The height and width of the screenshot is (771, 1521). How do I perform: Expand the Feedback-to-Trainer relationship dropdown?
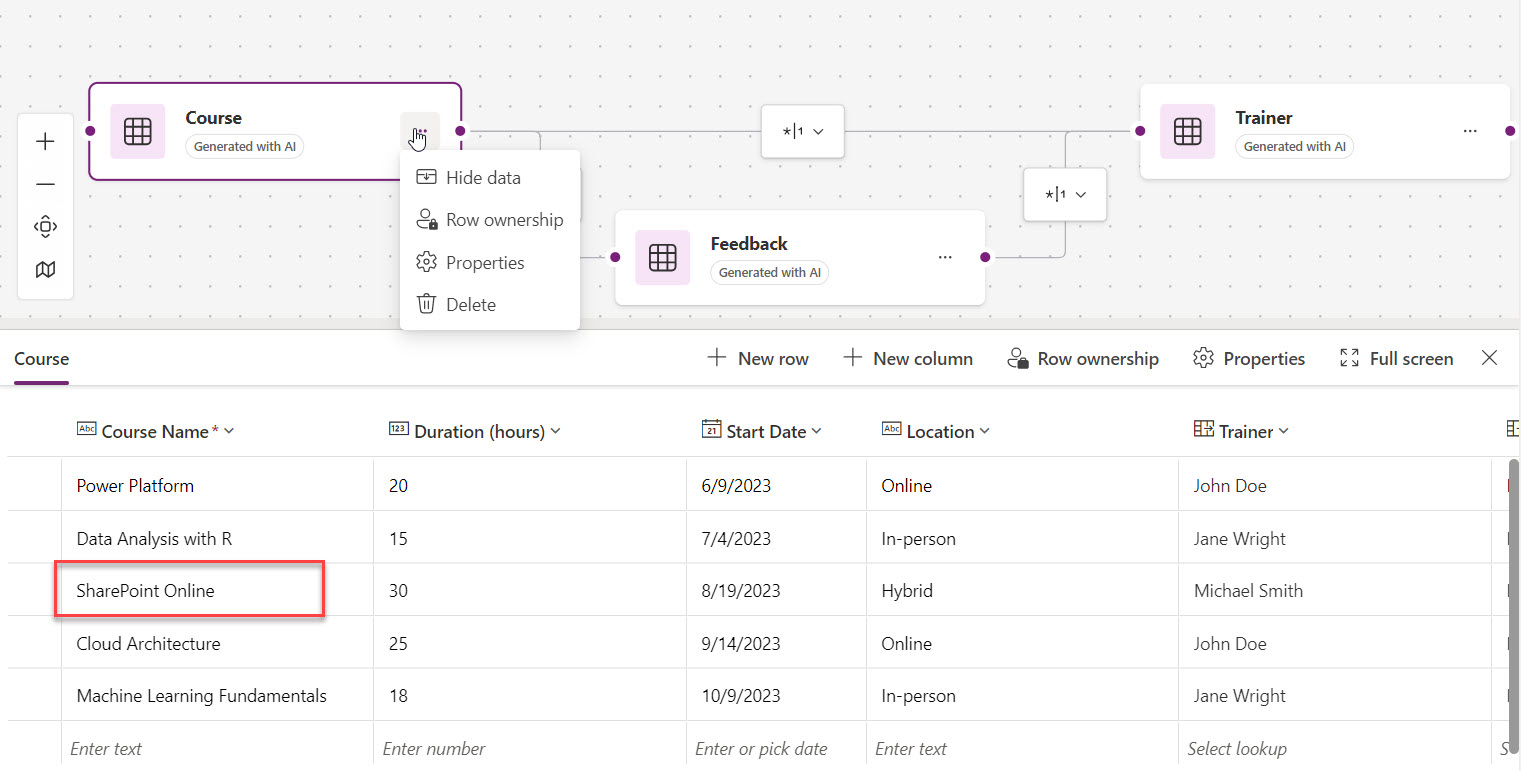(1065, 194)
